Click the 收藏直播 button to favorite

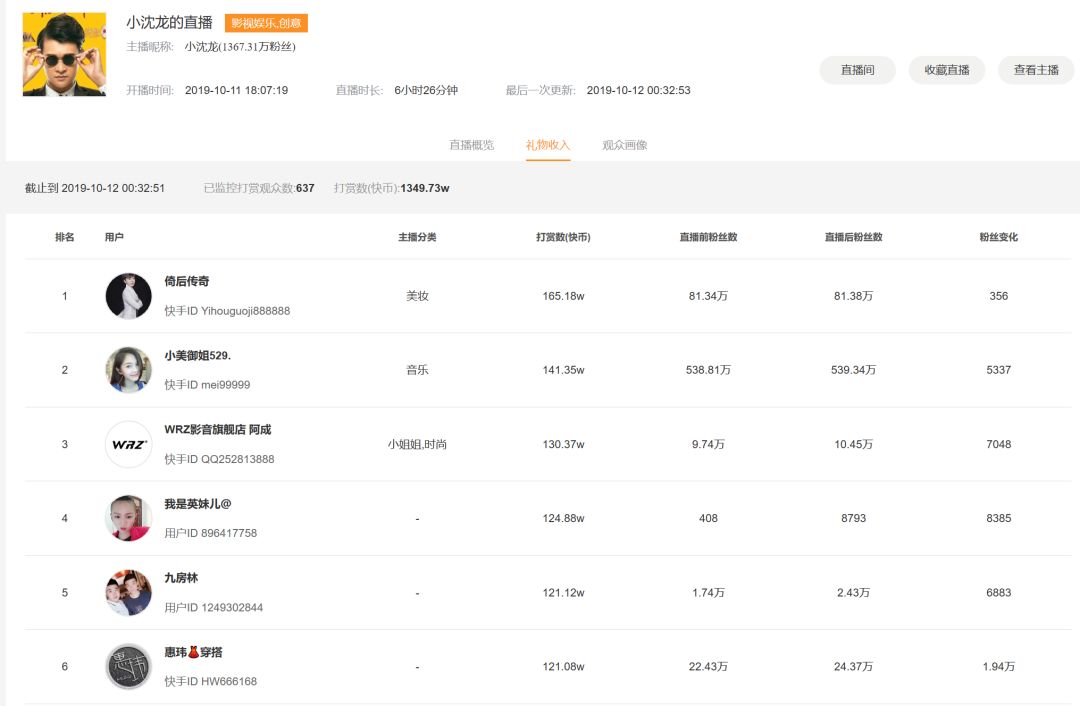(945, 71)
